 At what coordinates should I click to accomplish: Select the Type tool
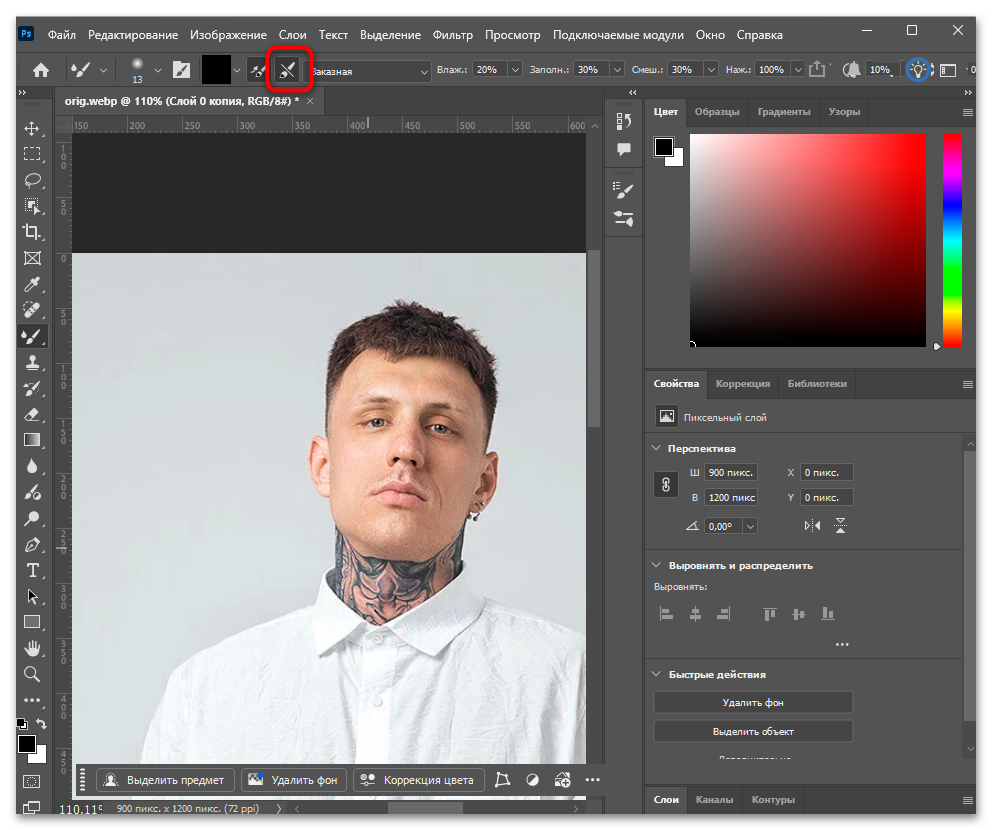coord(32,571)
